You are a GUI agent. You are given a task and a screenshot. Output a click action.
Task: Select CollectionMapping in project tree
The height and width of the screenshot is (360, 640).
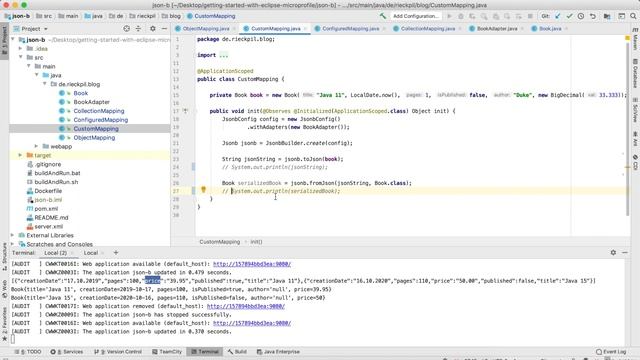(x=99, y=111)
